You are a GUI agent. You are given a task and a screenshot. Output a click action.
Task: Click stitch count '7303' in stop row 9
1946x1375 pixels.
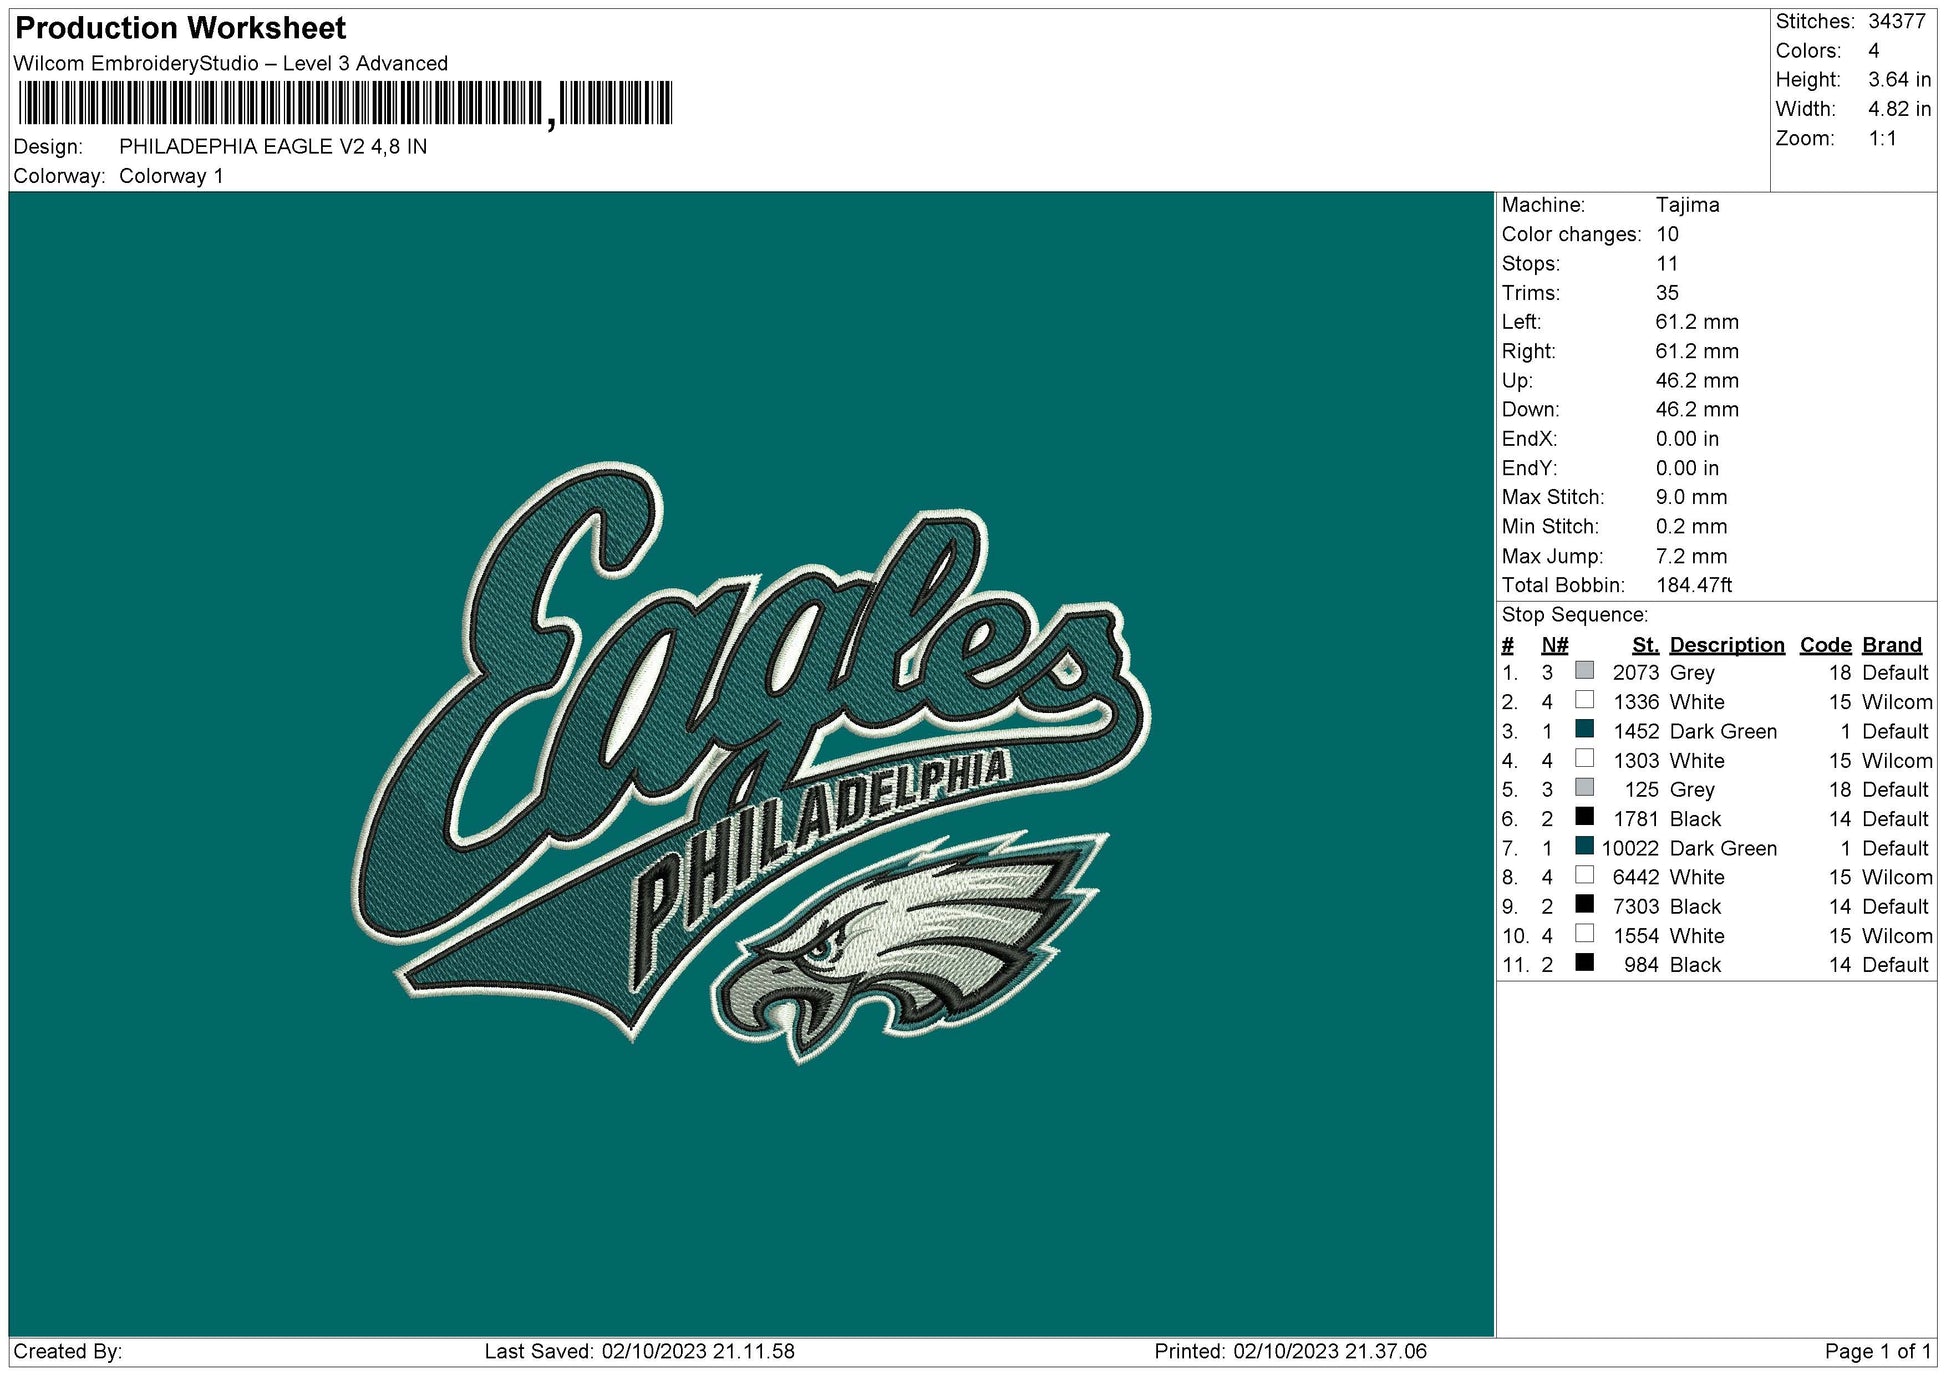click(1636, 906)
